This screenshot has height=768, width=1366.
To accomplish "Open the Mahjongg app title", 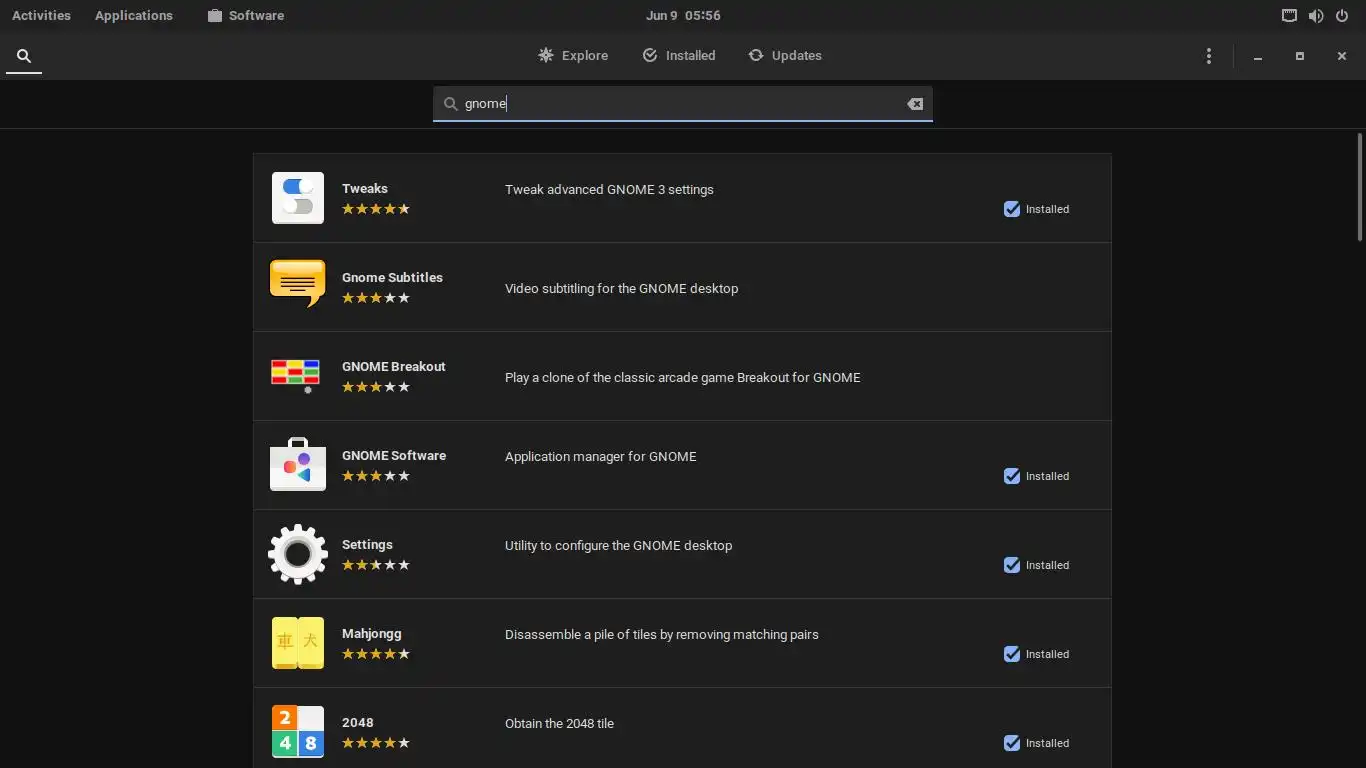I will coord(372,633).
